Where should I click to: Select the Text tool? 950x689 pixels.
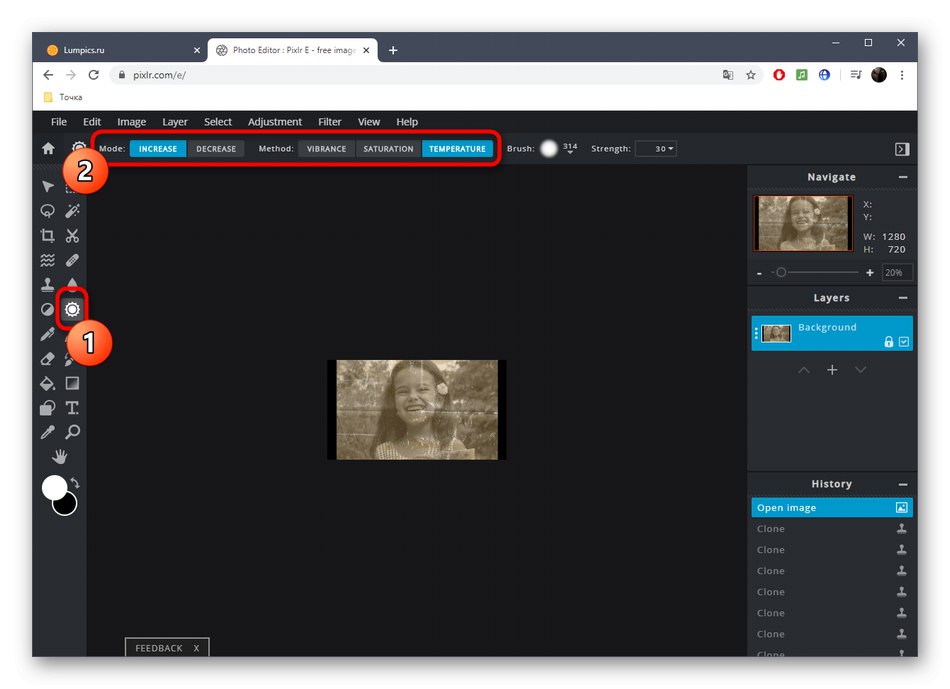(72, 408)
